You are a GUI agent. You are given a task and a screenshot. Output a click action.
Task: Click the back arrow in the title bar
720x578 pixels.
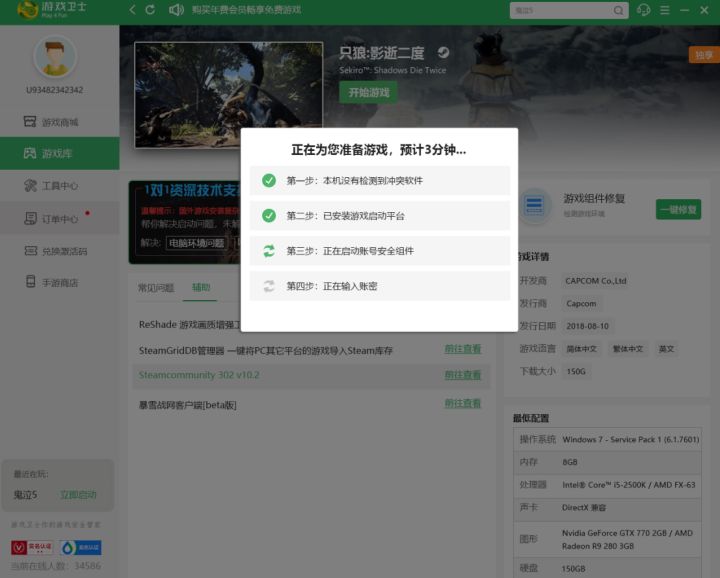(x=132, y=10)
